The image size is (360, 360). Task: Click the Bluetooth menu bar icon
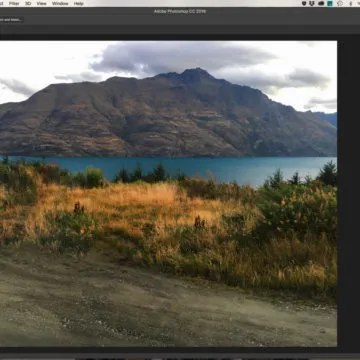pyautogui.click(x=351, y=3)
